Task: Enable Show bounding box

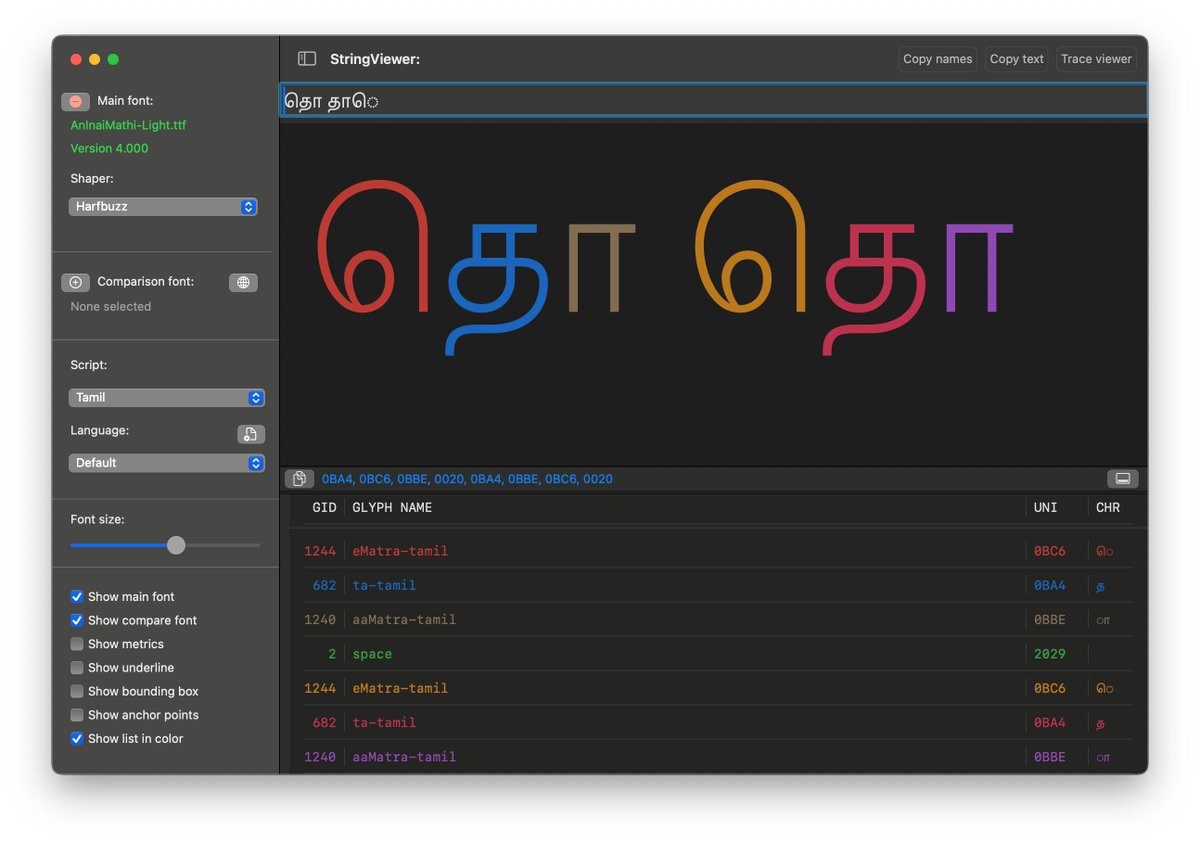Action: pos(77,692)
